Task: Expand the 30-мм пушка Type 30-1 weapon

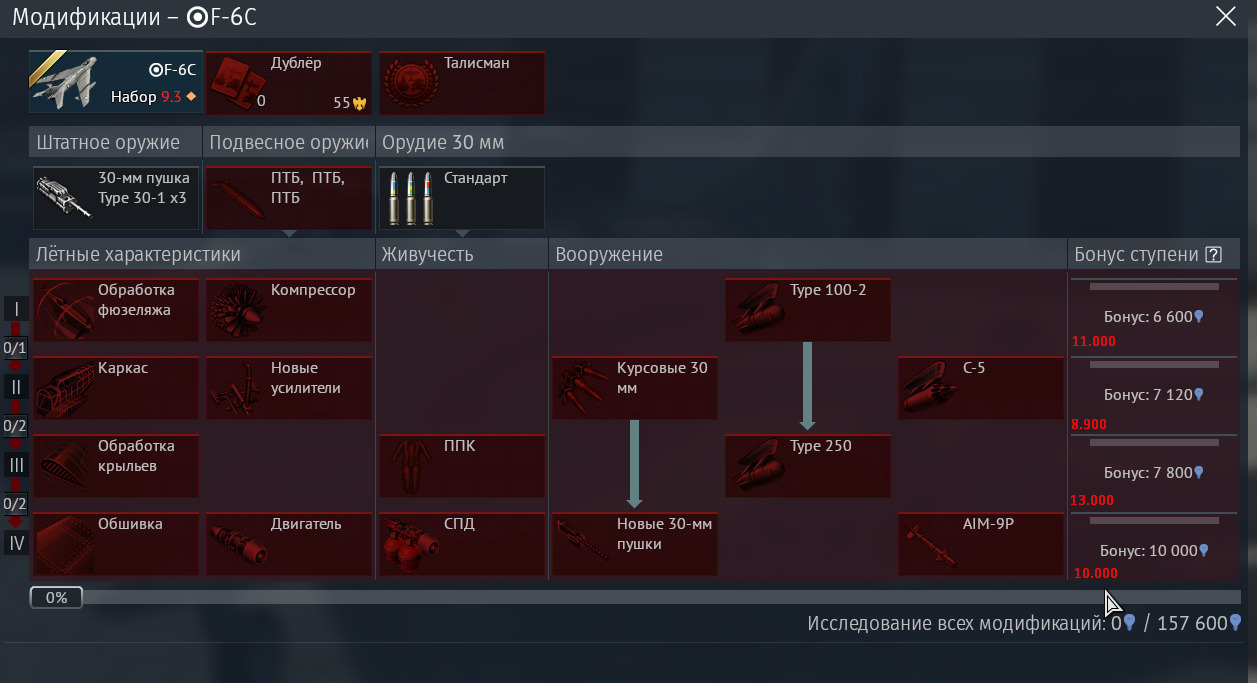Action: click(x=115, y=198)
